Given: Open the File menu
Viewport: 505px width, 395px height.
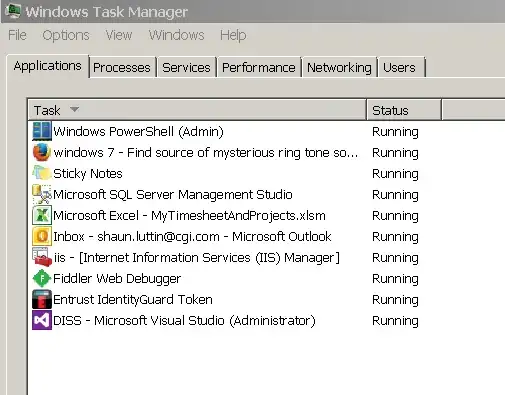Looking at the screenshot, I should [x=17, y=35].
